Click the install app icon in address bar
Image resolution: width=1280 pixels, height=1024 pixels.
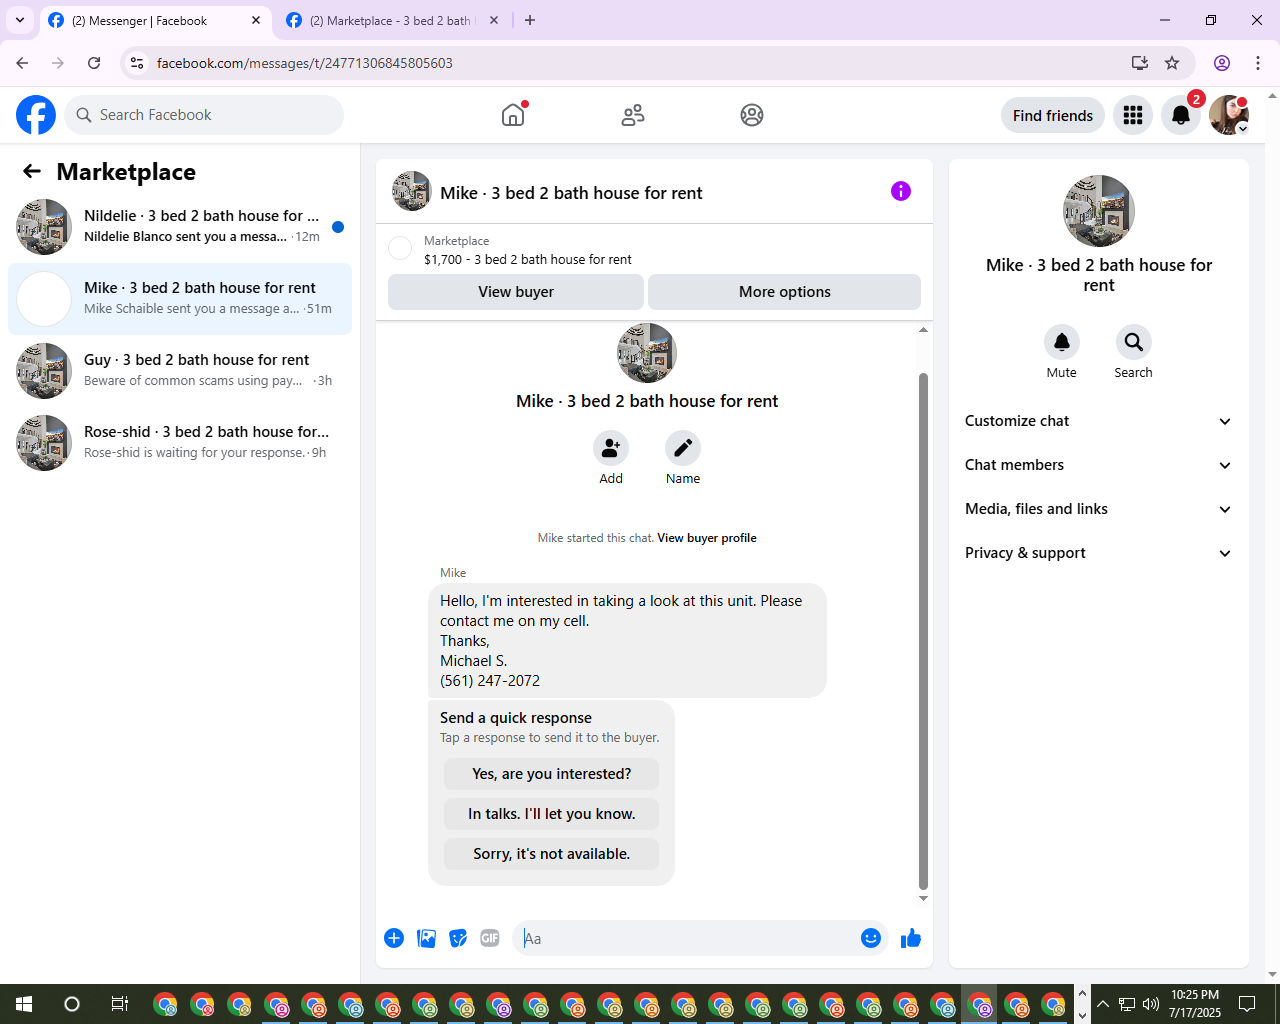pyautogui.click(x=1140, y=63)
